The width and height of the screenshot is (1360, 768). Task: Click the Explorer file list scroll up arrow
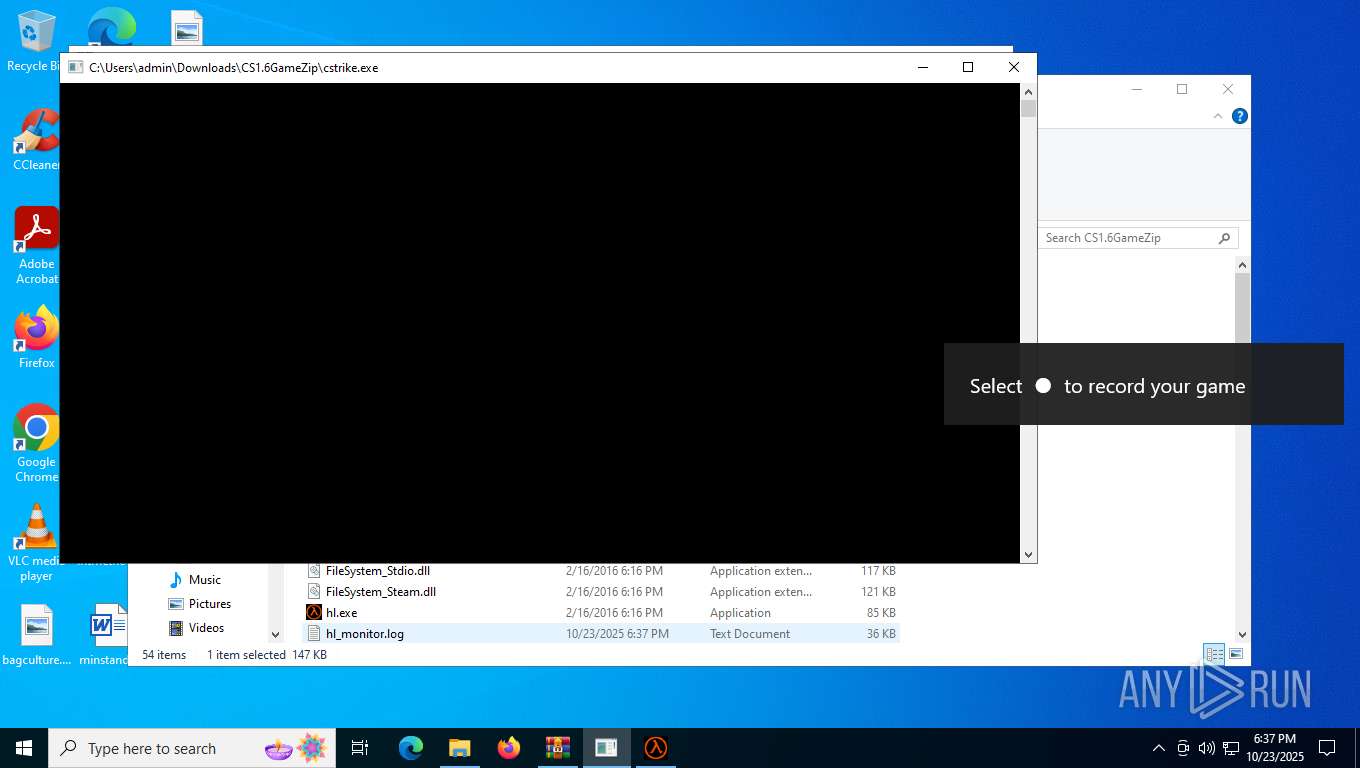(1243, 265)
